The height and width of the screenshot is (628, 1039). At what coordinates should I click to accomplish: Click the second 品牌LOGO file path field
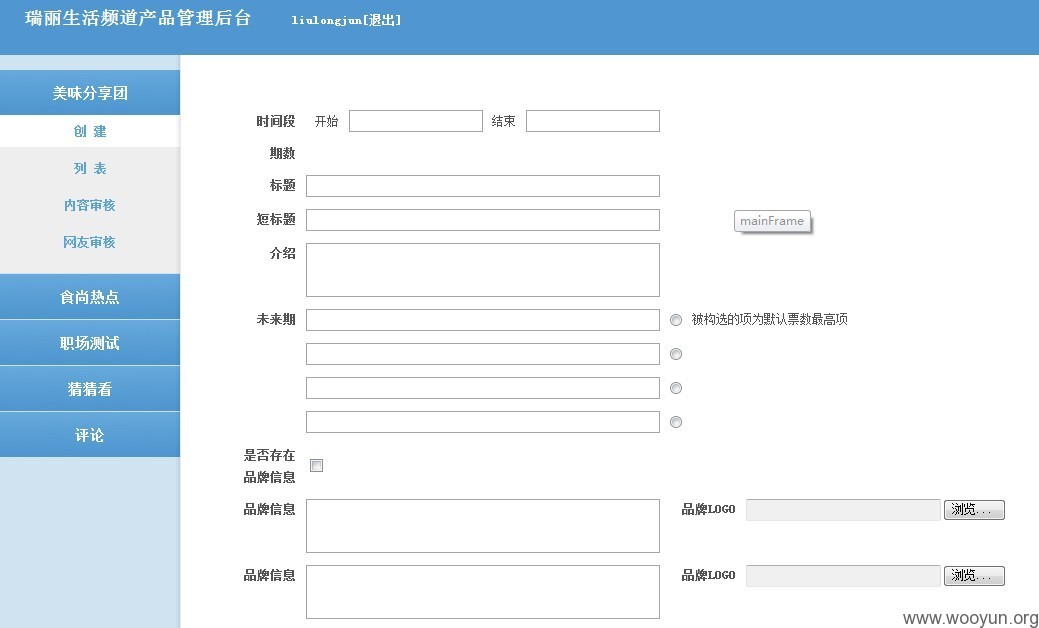843,576
